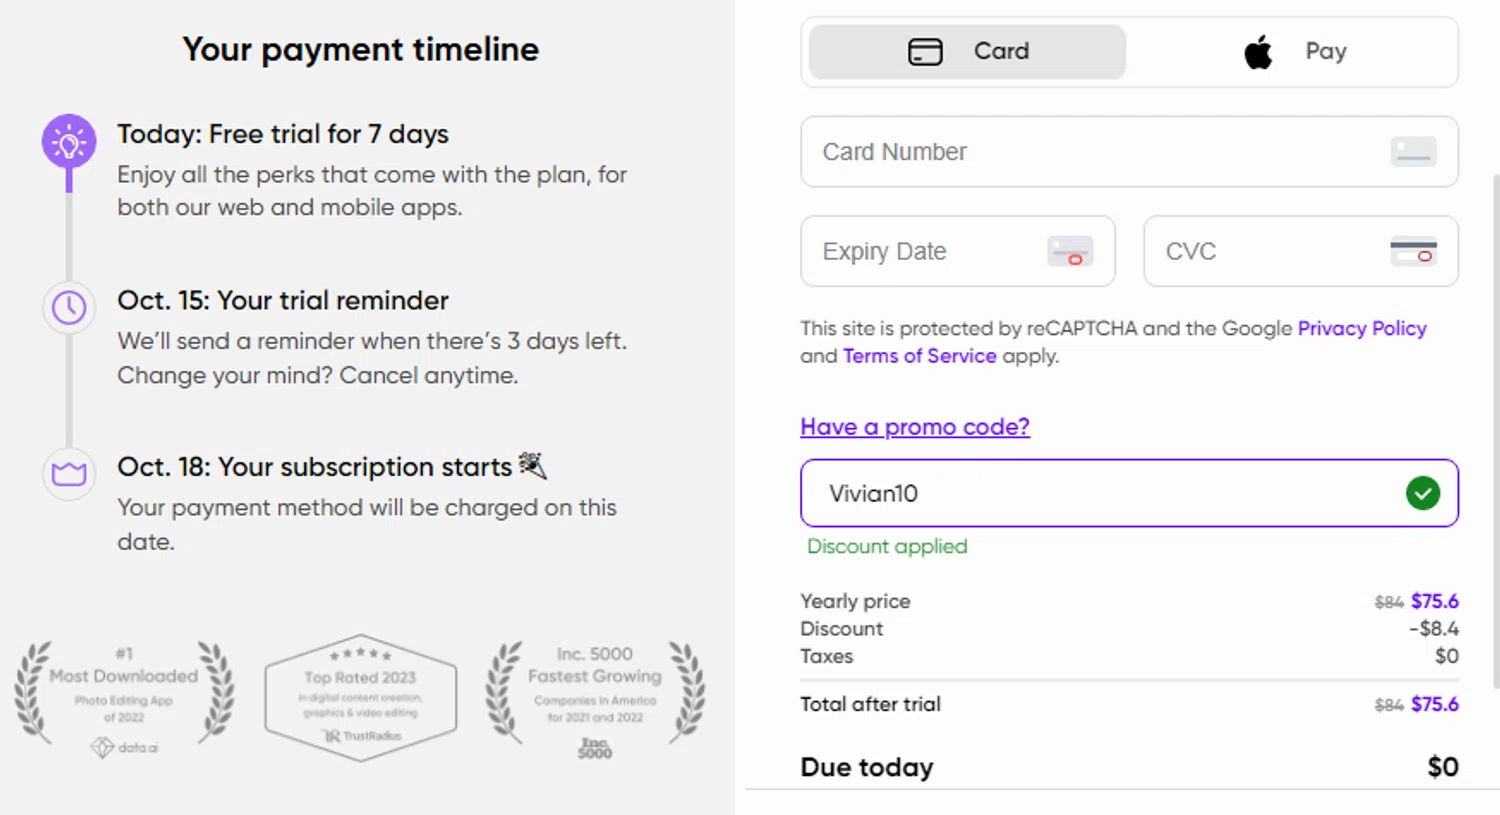The image size is (1500, 815).
Task: Focus the Card Number input field
Action: (1090, 152)
